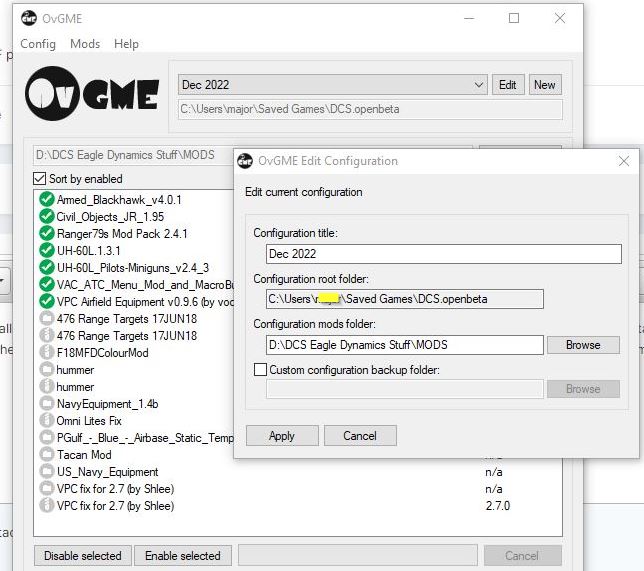Screen dimensions: 644x571
Task: Click the icon next to PGulf_-_Blue_-_Airbase_Static_Temp
Action: [47, 437]
